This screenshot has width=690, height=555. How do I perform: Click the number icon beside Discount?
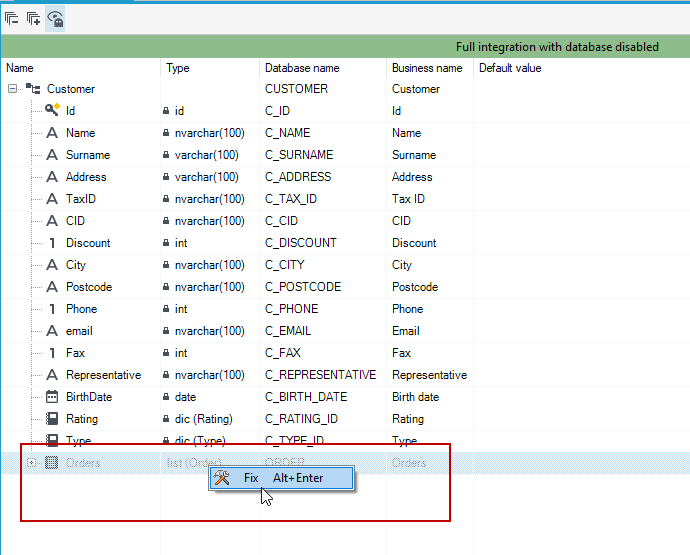[52, 243]
